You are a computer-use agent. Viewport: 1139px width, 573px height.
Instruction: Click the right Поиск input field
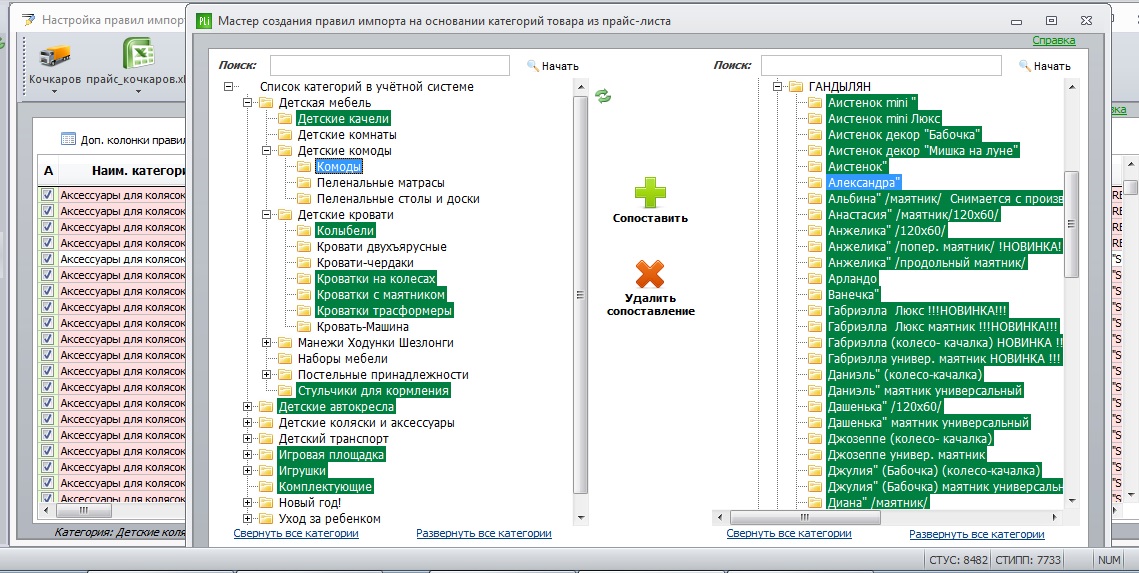(881, 65)
